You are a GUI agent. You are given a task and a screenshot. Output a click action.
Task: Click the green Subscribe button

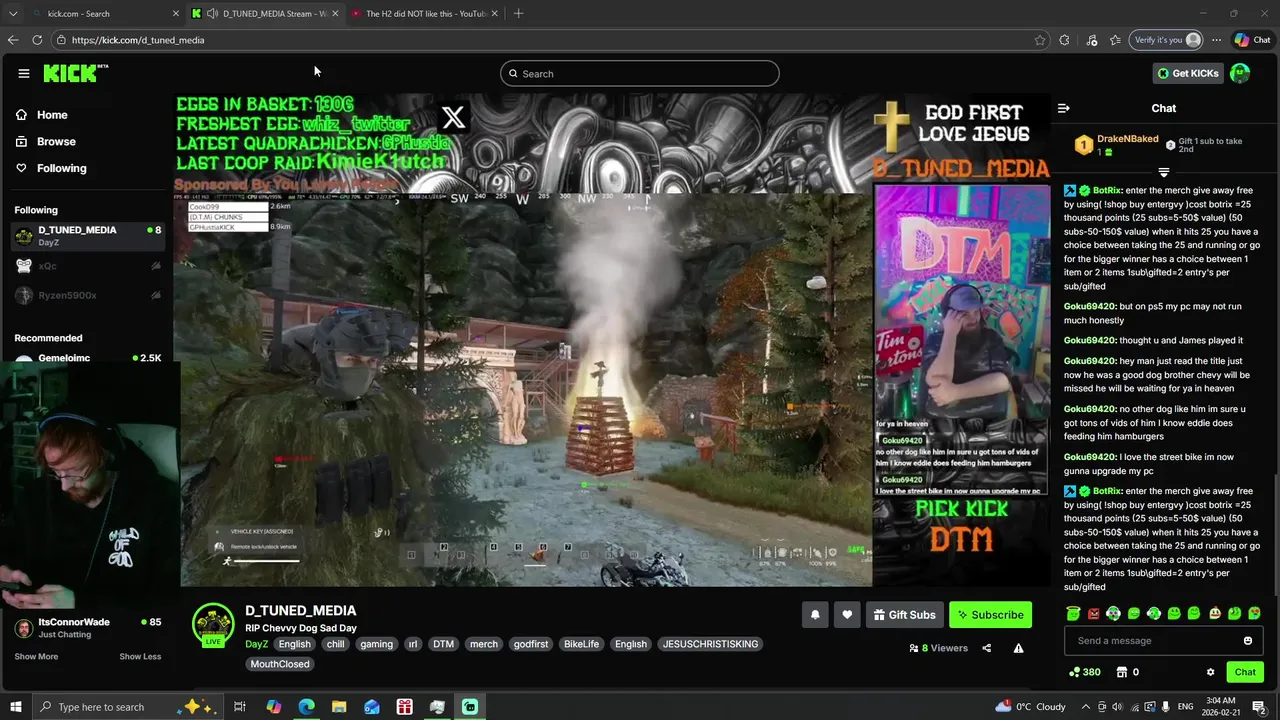[990, 615]
